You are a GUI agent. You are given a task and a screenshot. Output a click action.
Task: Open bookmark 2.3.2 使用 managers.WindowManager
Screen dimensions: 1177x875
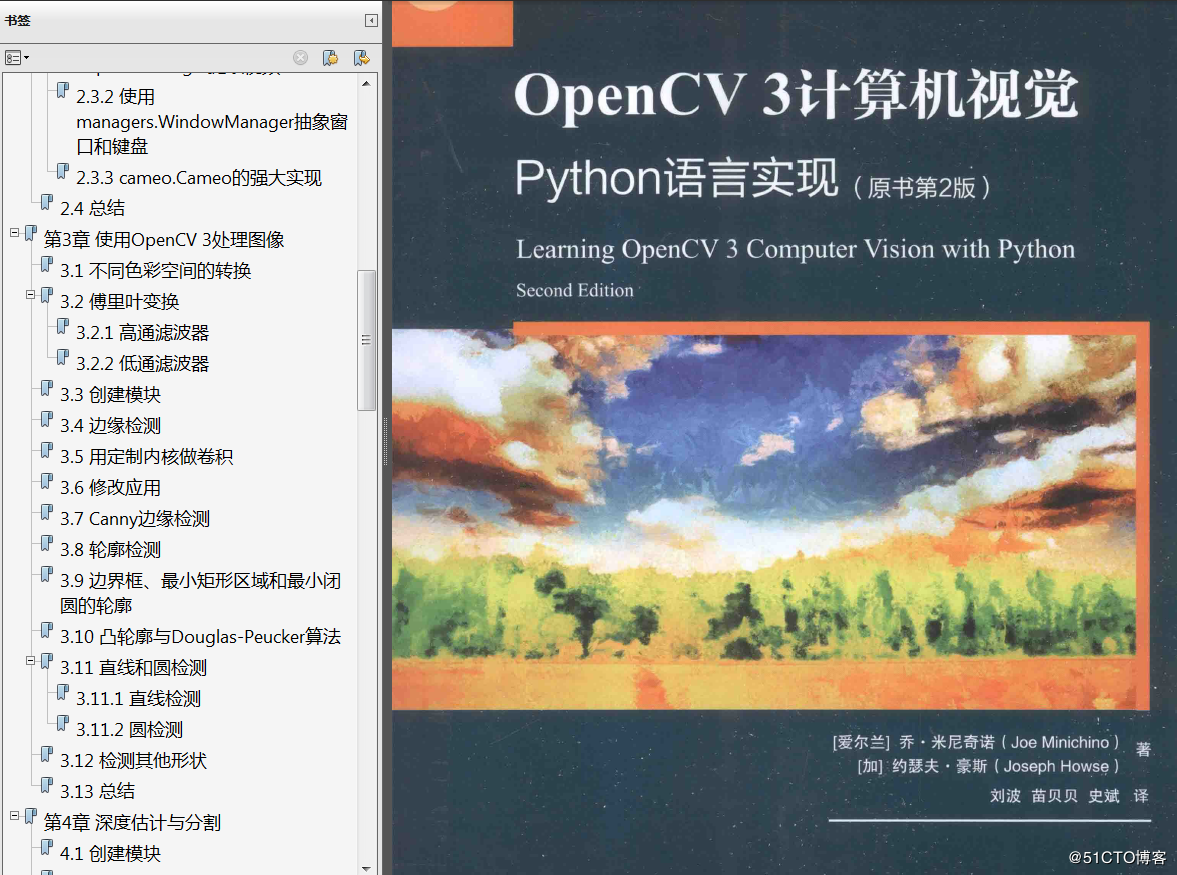coord(212,122)
